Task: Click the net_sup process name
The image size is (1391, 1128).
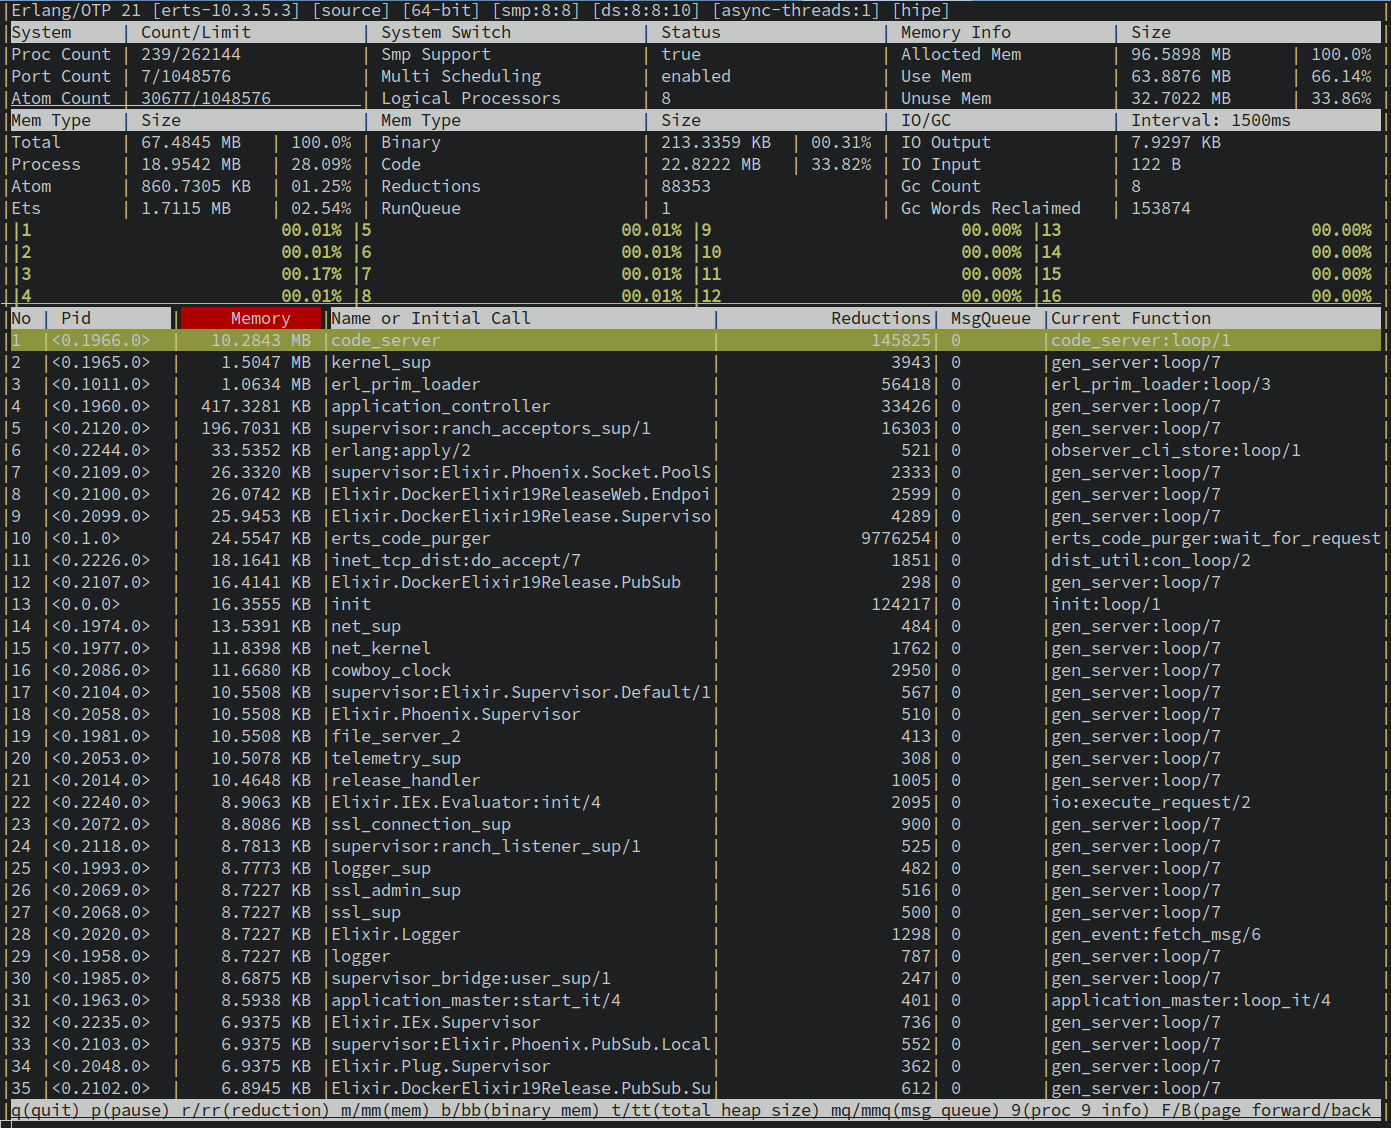Action: pyautogui.click(x=366, y=626)
